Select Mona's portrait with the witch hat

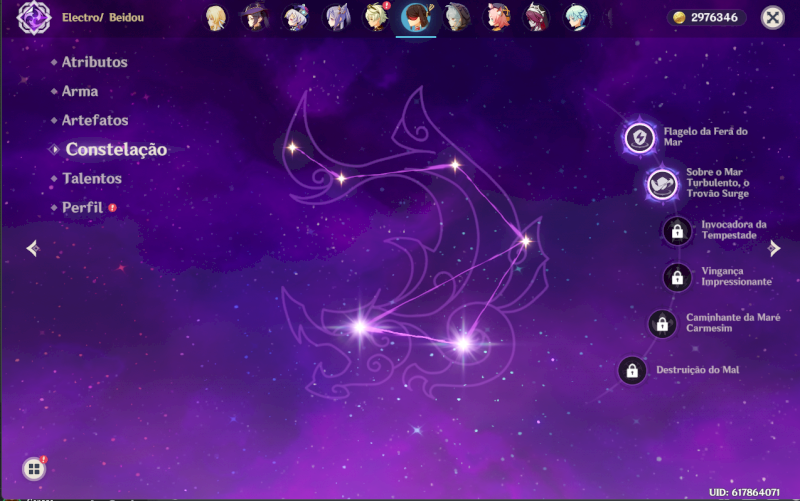(x=256, y=18)
